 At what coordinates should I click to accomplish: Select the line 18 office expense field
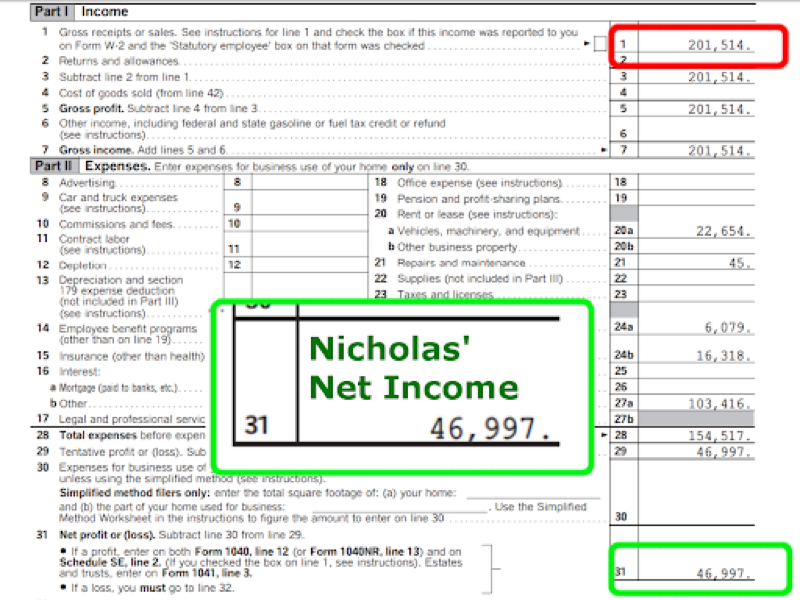[x=708, y=183]
